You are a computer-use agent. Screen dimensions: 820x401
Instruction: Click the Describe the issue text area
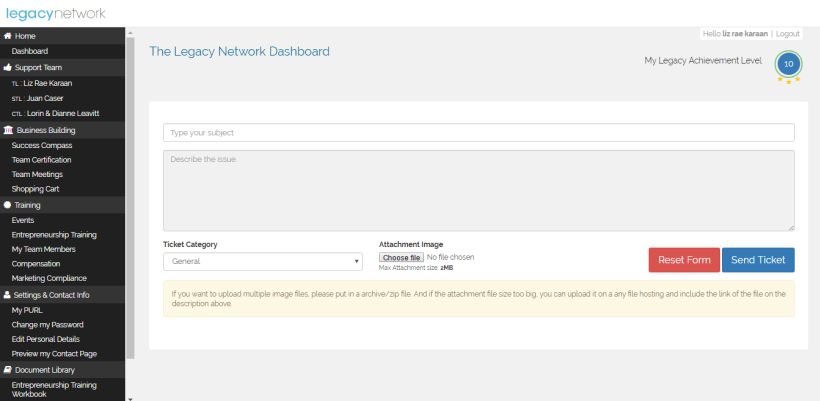pyautogui.click(x=478, y=190)
